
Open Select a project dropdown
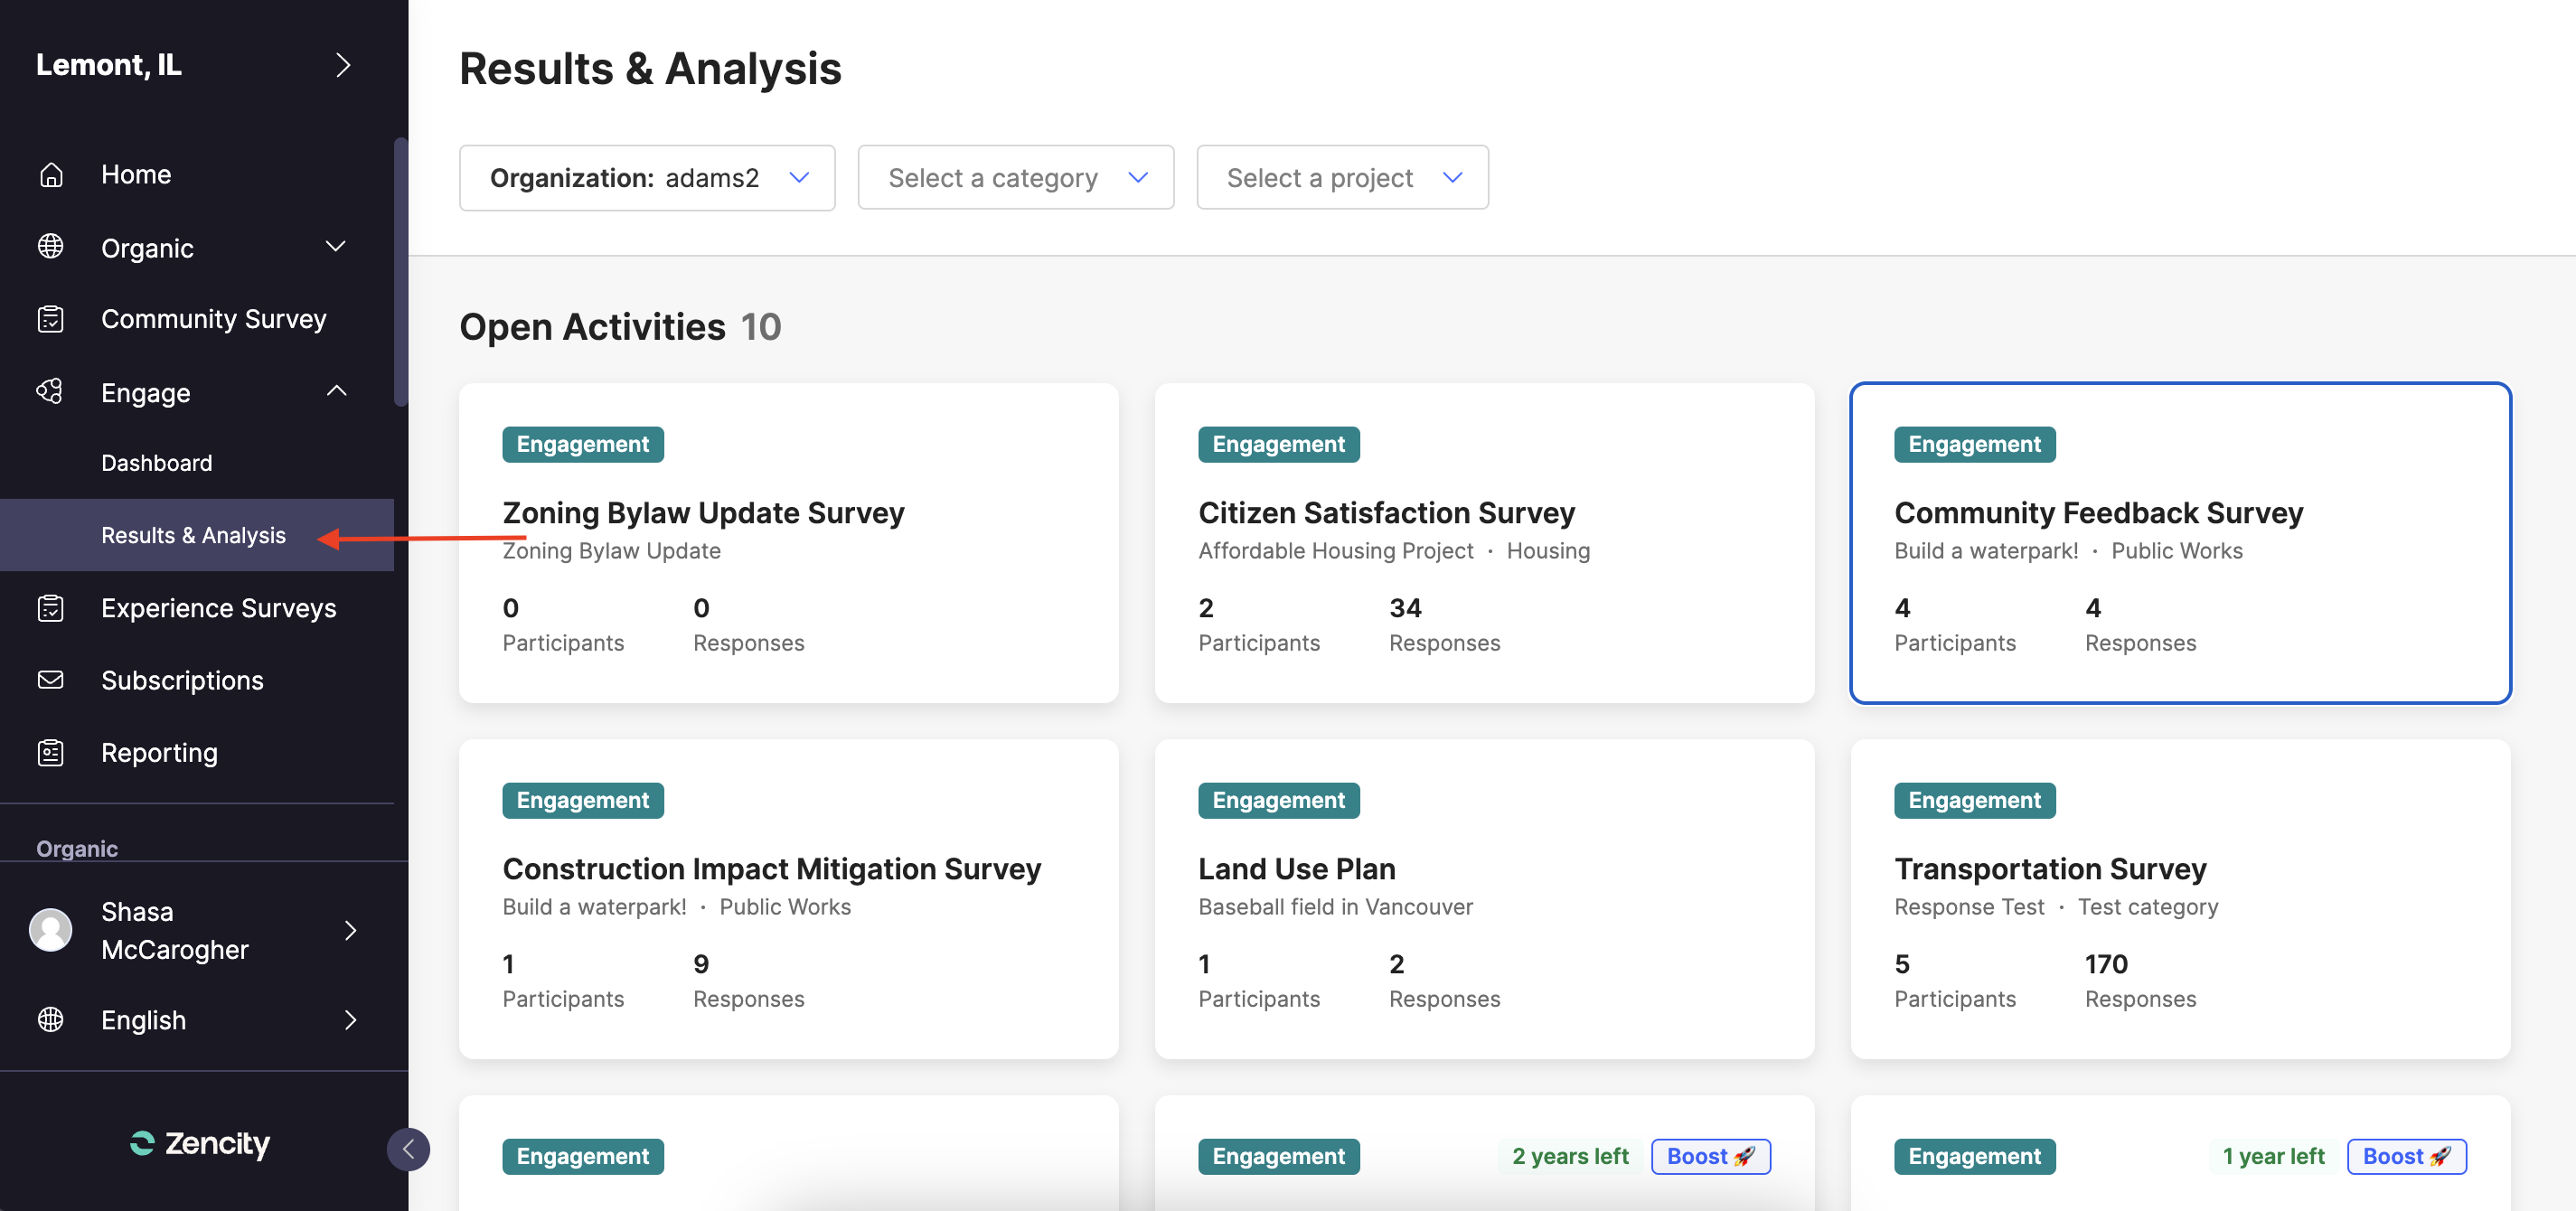coord(1342,178)
